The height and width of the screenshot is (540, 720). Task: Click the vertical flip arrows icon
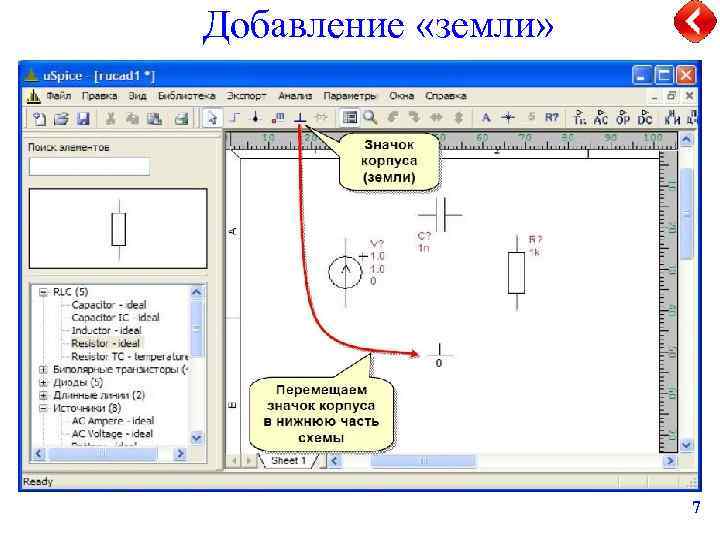point(458,118)
